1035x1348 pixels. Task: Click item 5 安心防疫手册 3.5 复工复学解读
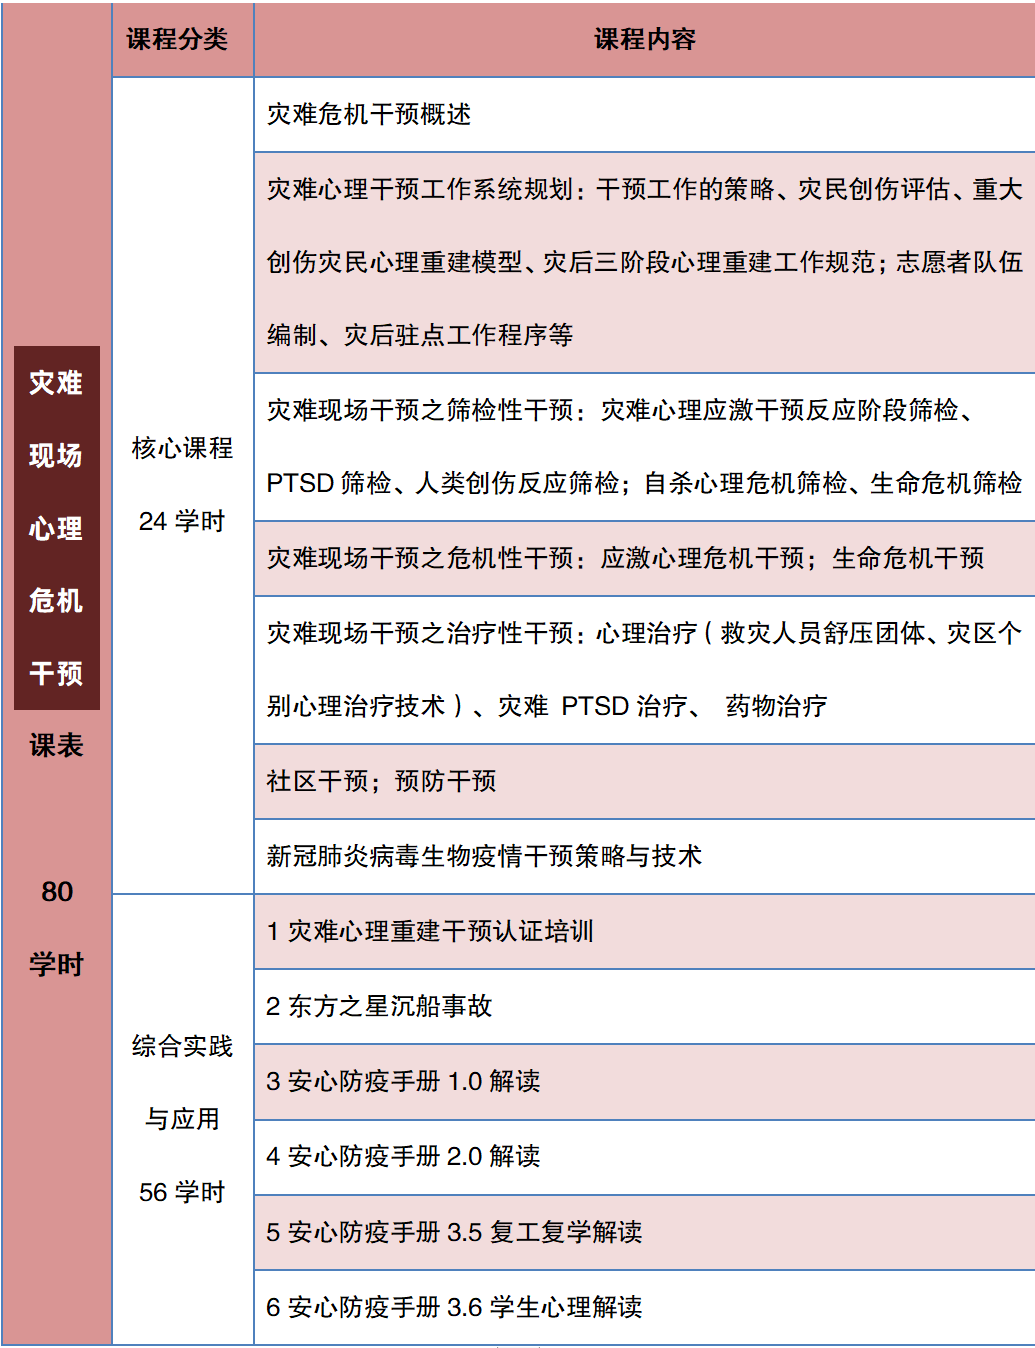(x=644, y=1232)
